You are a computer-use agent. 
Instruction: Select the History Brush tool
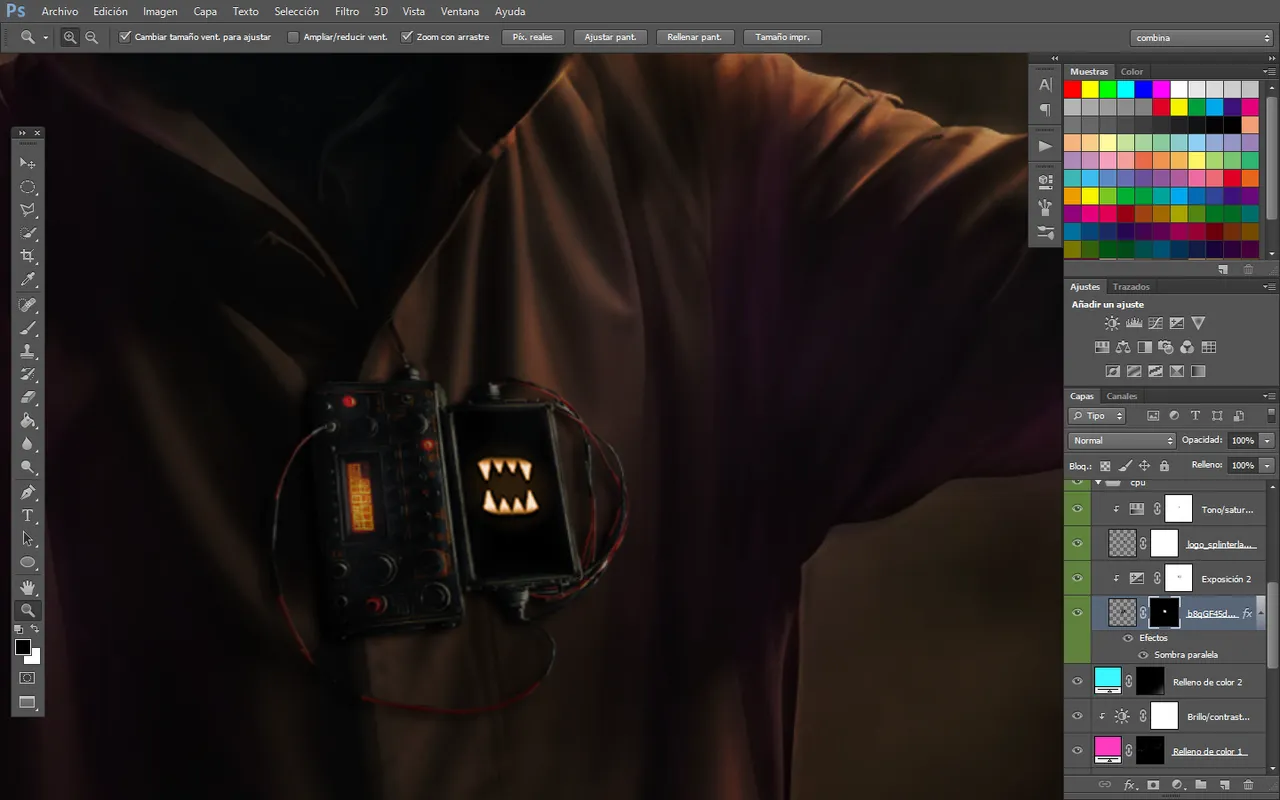click(x=28, y=375)
